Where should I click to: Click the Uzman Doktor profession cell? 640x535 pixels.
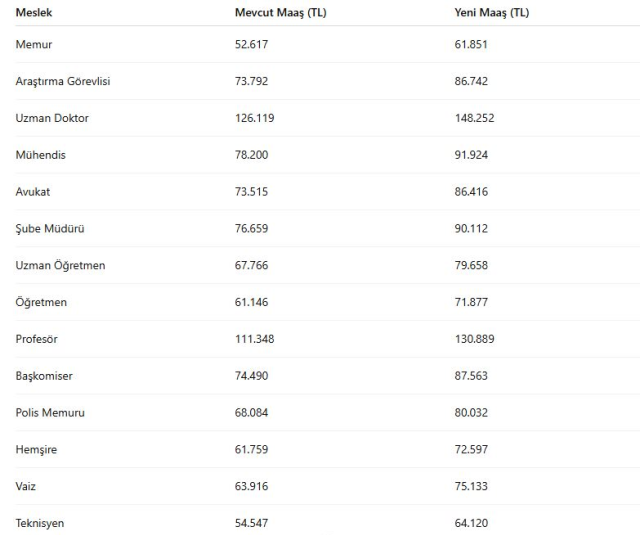click(52, 118)
